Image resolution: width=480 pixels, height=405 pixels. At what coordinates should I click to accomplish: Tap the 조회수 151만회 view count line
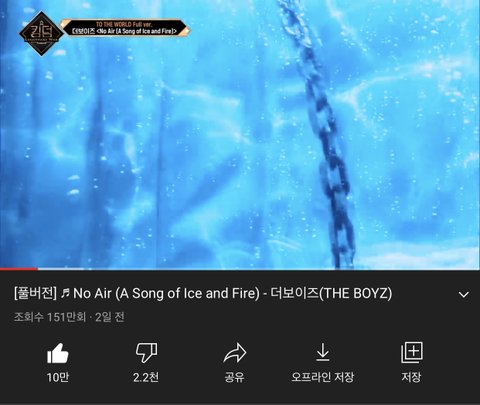point(69,317)
